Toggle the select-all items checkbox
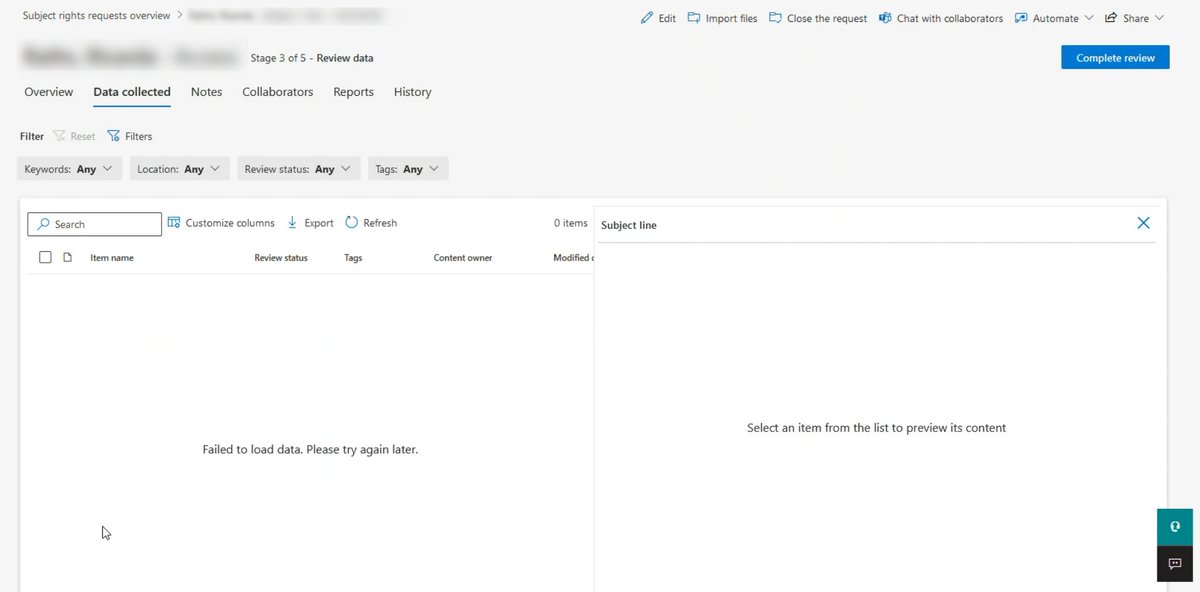The width and height of the screenshot is (1200, 592). tap(45, 257)
